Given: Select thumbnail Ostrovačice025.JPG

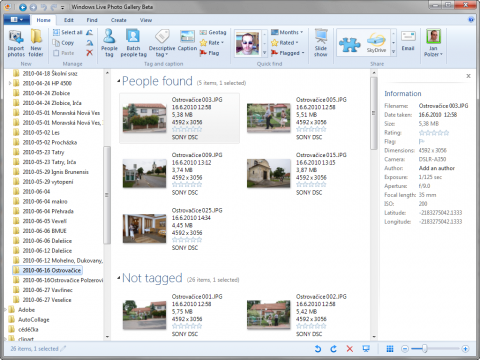Looking at the screenshot, I should pyautogui.click(x=144, y=228).
